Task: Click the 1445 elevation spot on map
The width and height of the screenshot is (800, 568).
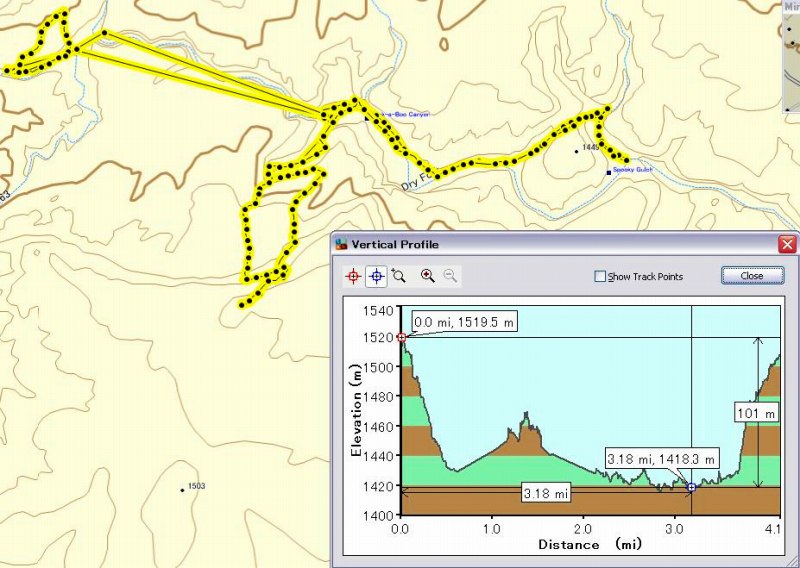Action: (x=577, y=151)
